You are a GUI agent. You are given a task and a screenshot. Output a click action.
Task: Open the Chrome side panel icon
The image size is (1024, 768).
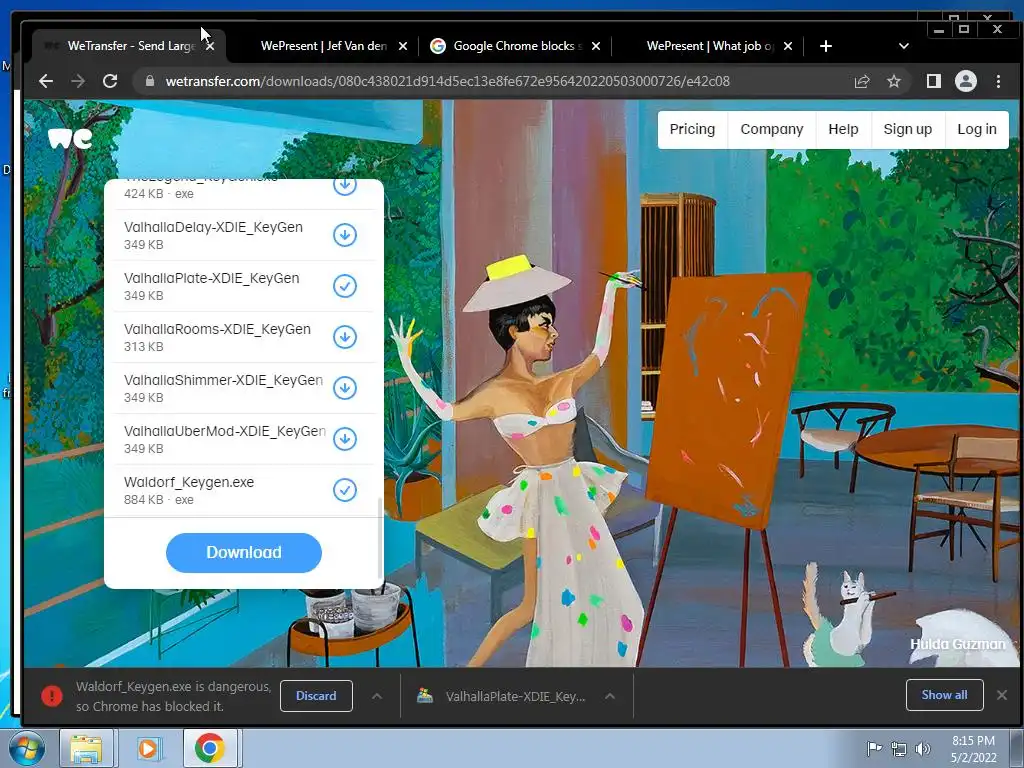[x=933, y=81]
